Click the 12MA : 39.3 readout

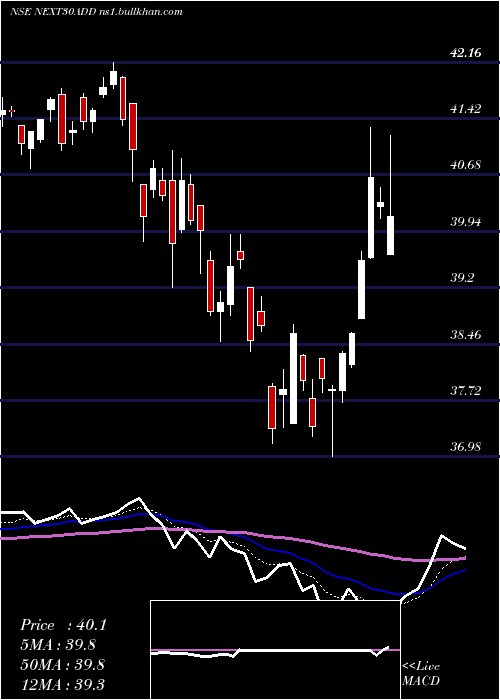tap(62, 684)
